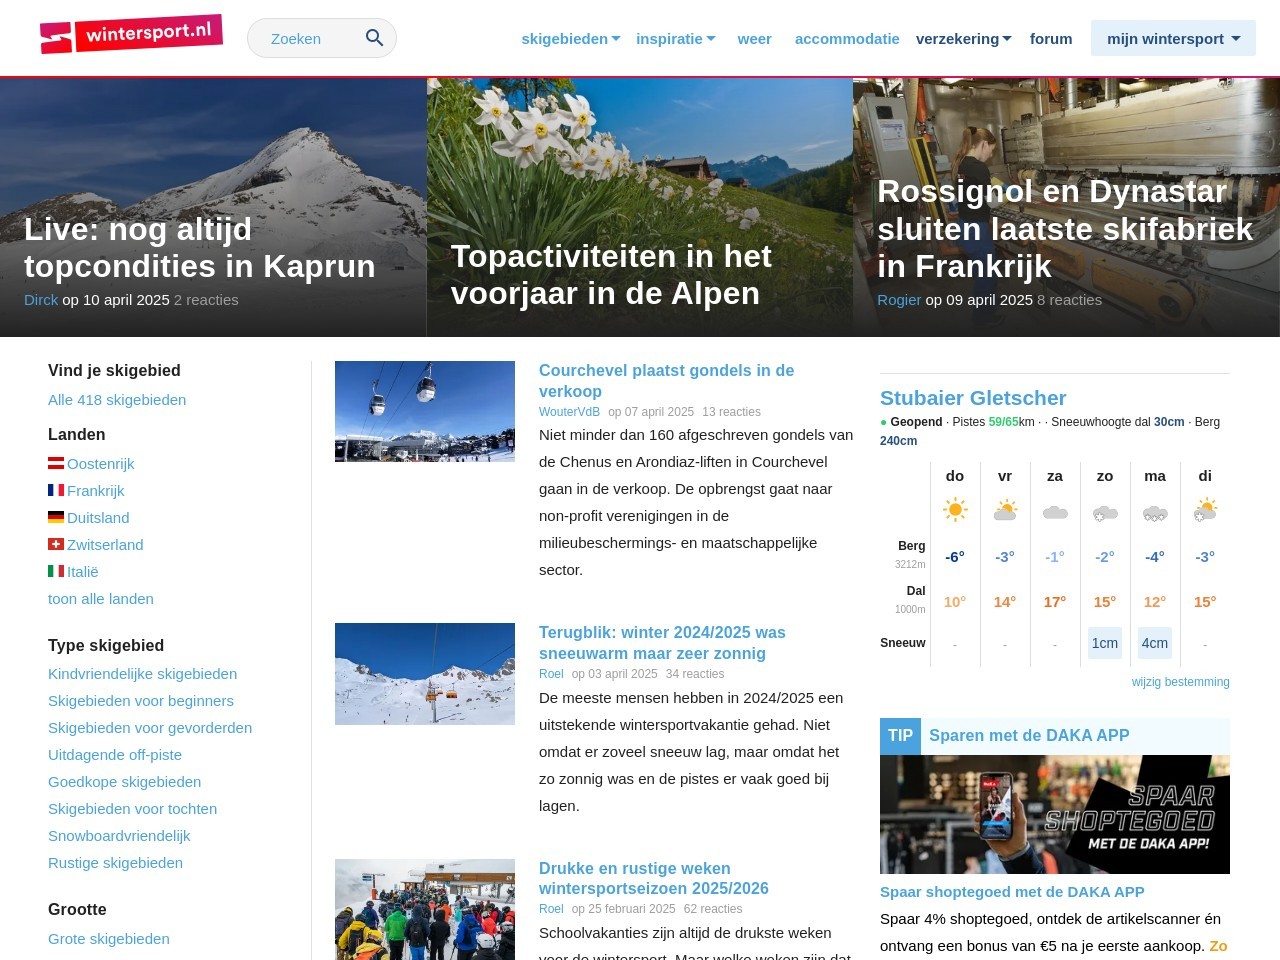The image size is (1280, 960).
Task: Open the accommodatie menu item
Action: [x=847, y=38]
